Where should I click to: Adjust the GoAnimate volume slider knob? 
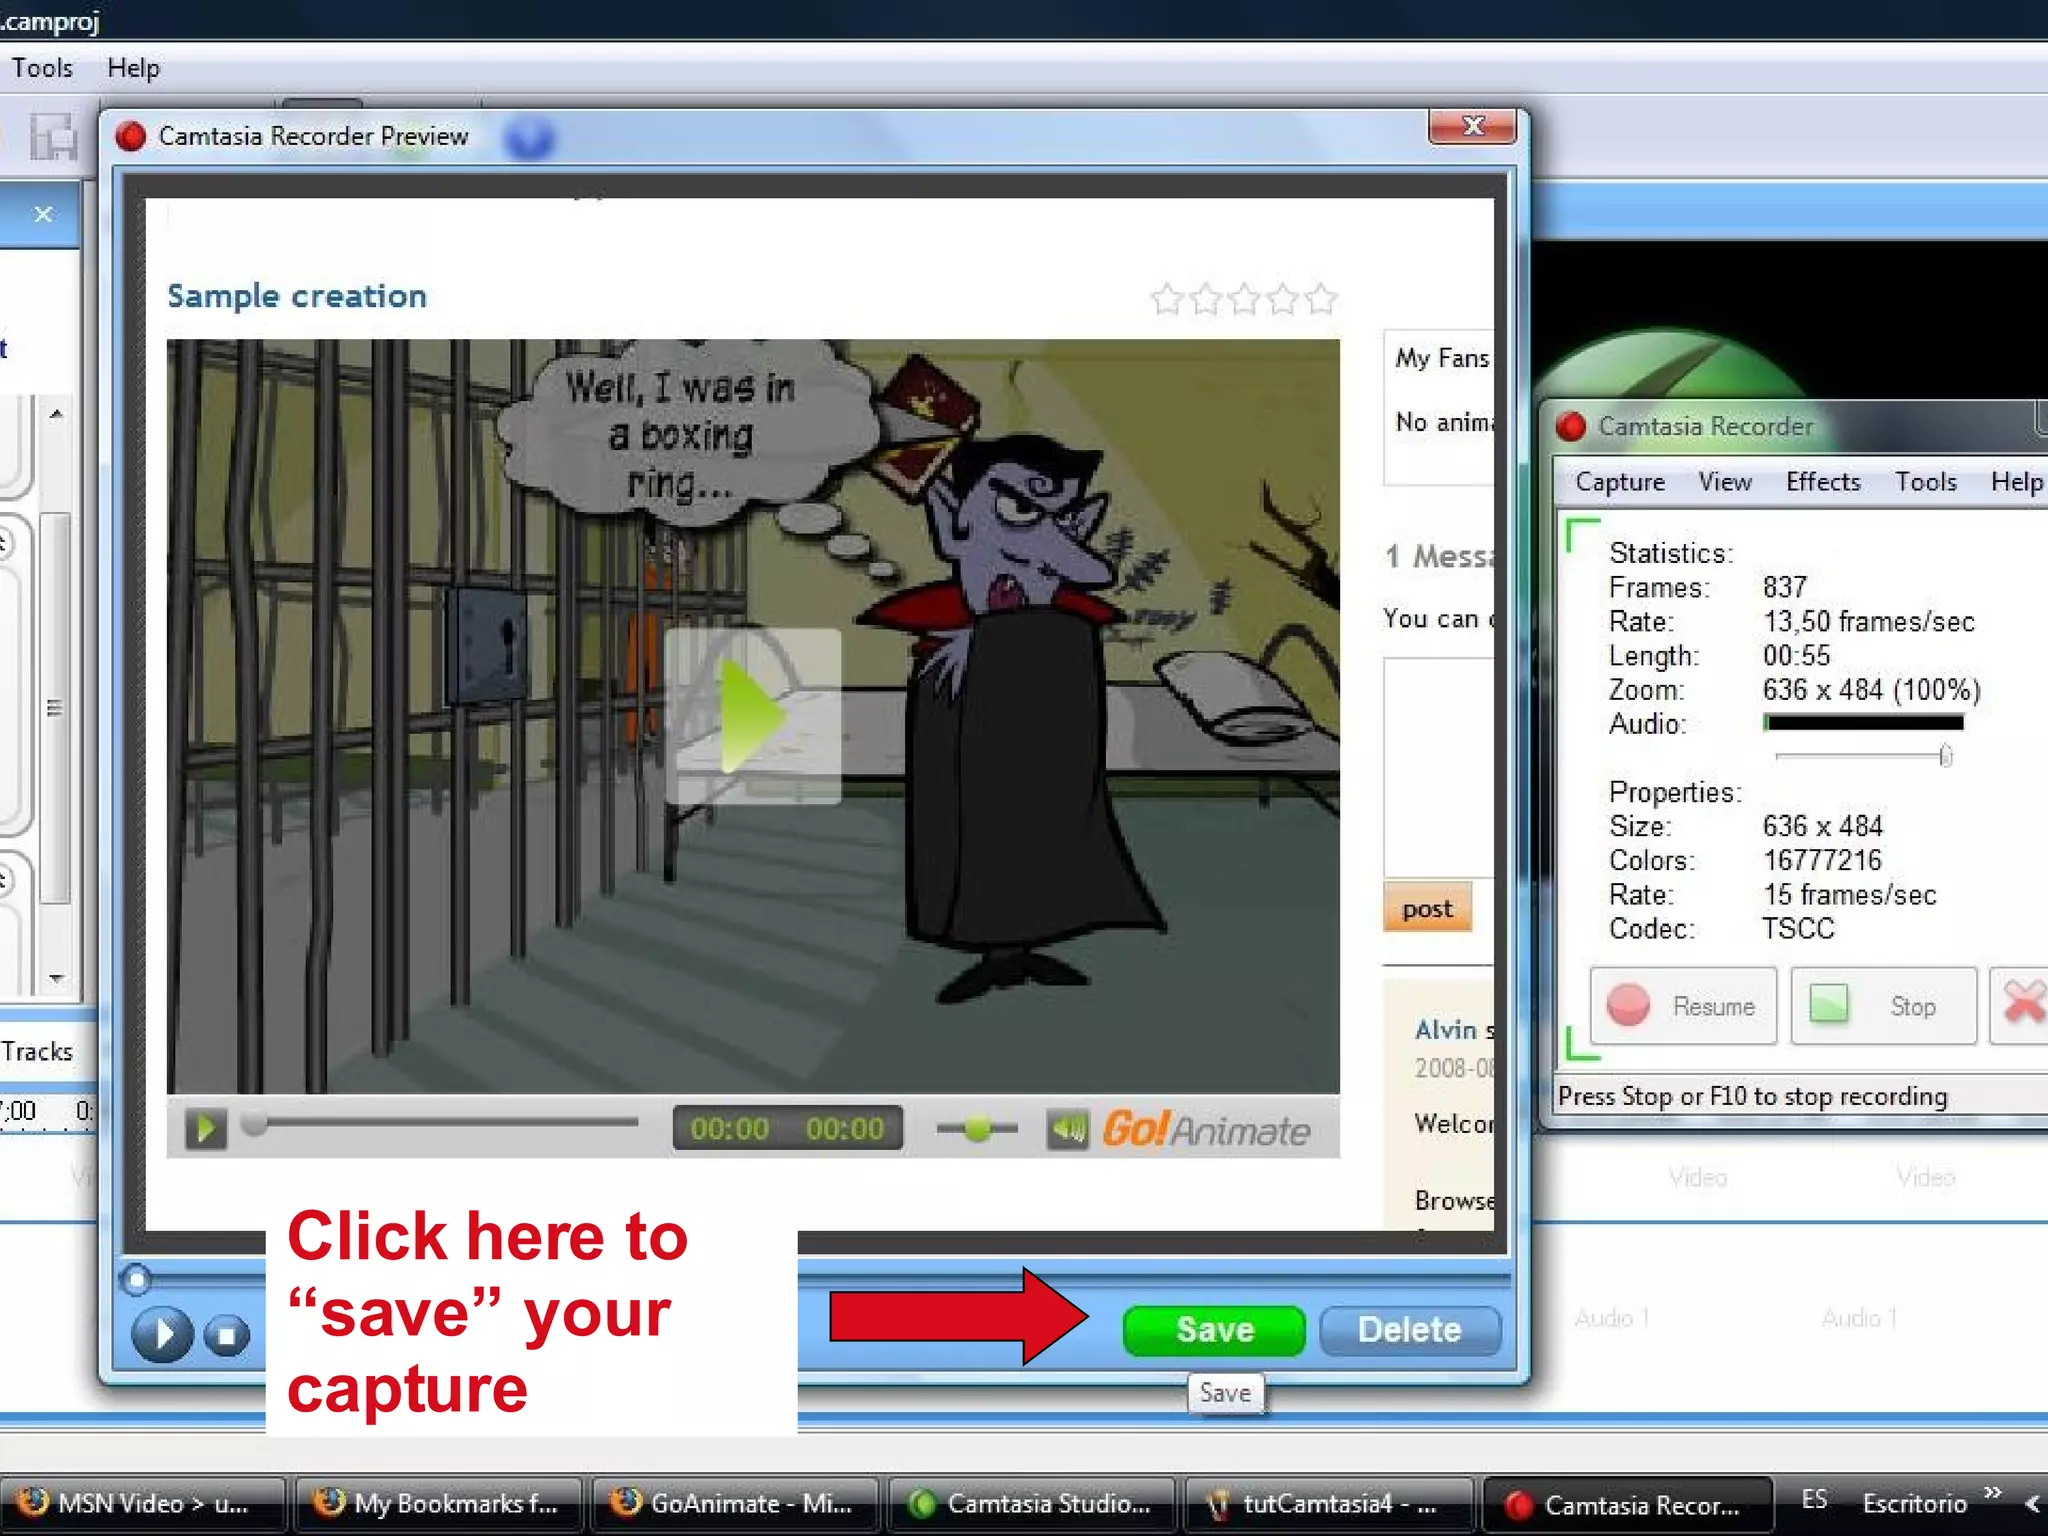[x=977, y=1129]
